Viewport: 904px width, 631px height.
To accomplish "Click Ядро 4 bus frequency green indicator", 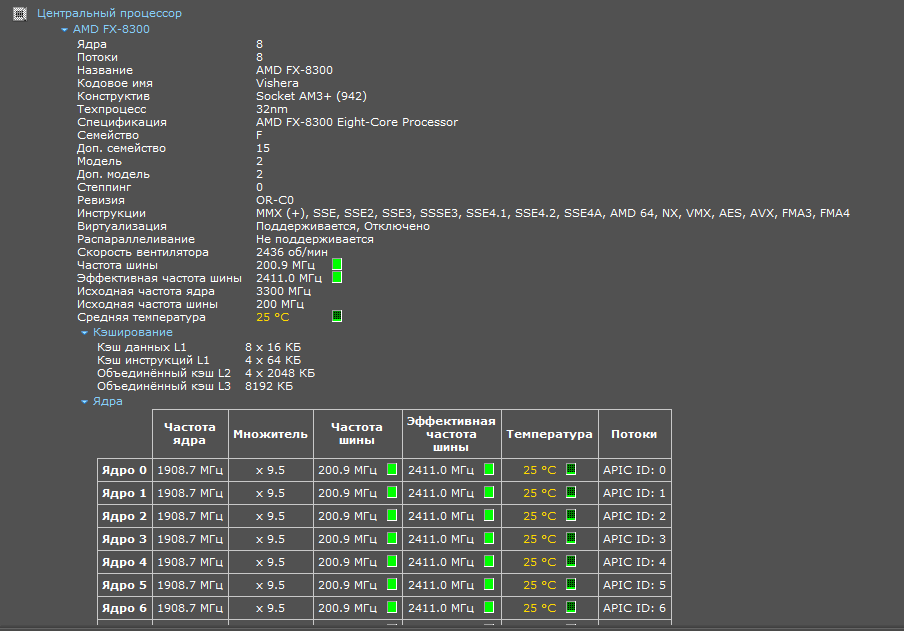I will pos(392,561).
